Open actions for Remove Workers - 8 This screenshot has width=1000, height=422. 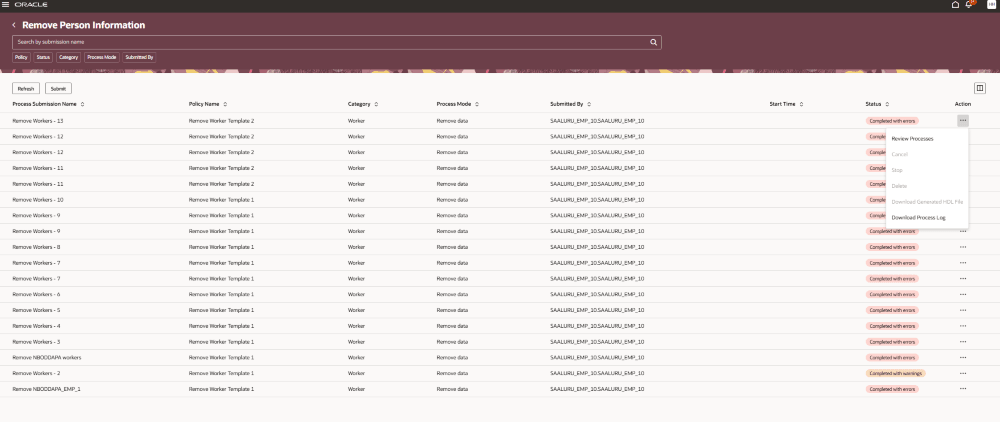pos(962,247)
